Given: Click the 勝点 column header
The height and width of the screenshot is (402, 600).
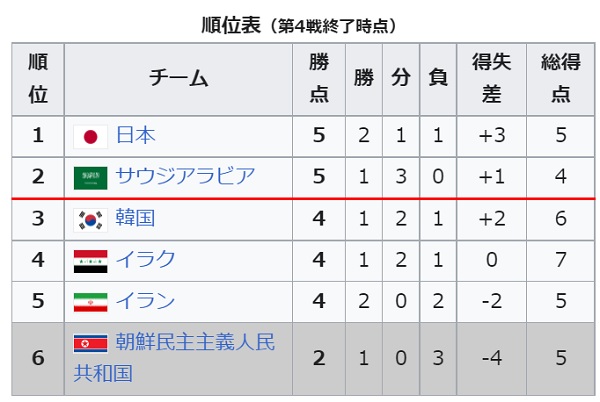Looking at the screenshot, I should point(319,78).
